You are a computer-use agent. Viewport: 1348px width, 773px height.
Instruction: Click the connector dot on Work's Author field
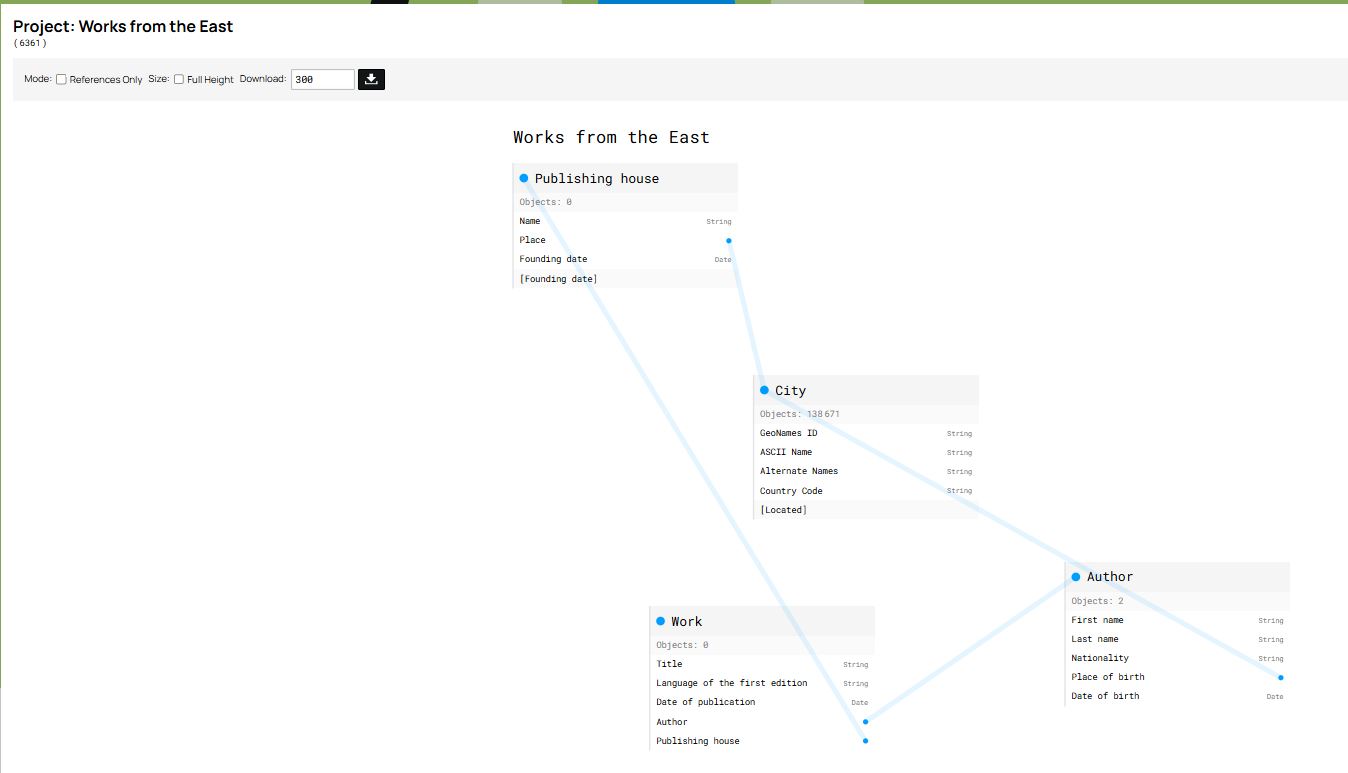point(865,721)
